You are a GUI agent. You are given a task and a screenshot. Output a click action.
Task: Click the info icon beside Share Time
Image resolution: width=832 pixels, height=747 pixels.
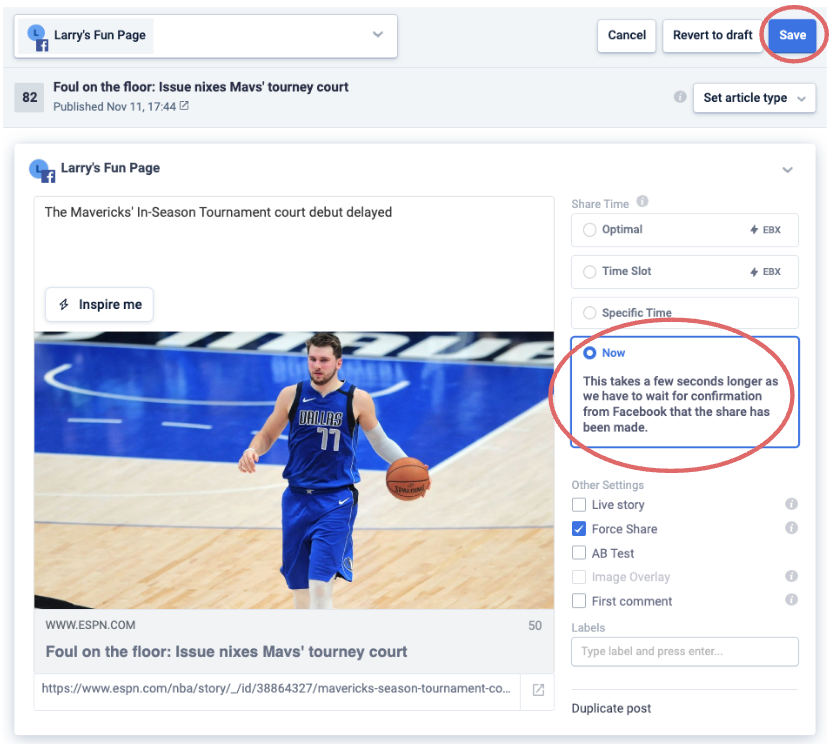click(642, 202)
